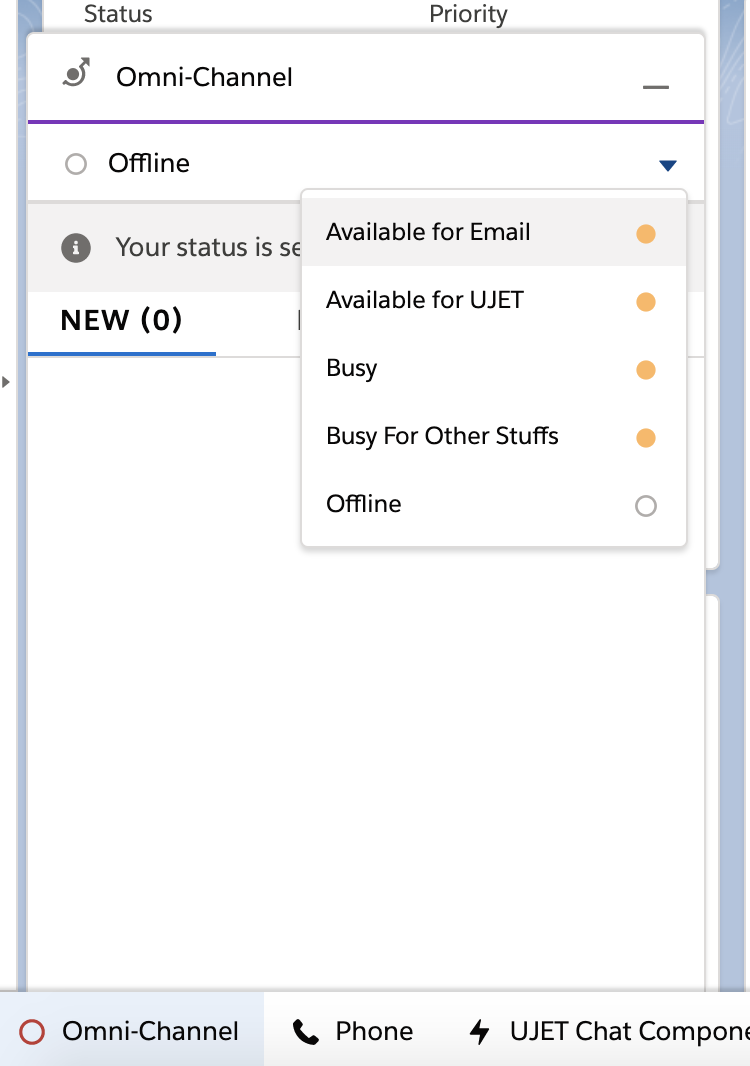Click the Priority column header
This screenshot has width=750, height=1066.
click(x=468, y=14)
